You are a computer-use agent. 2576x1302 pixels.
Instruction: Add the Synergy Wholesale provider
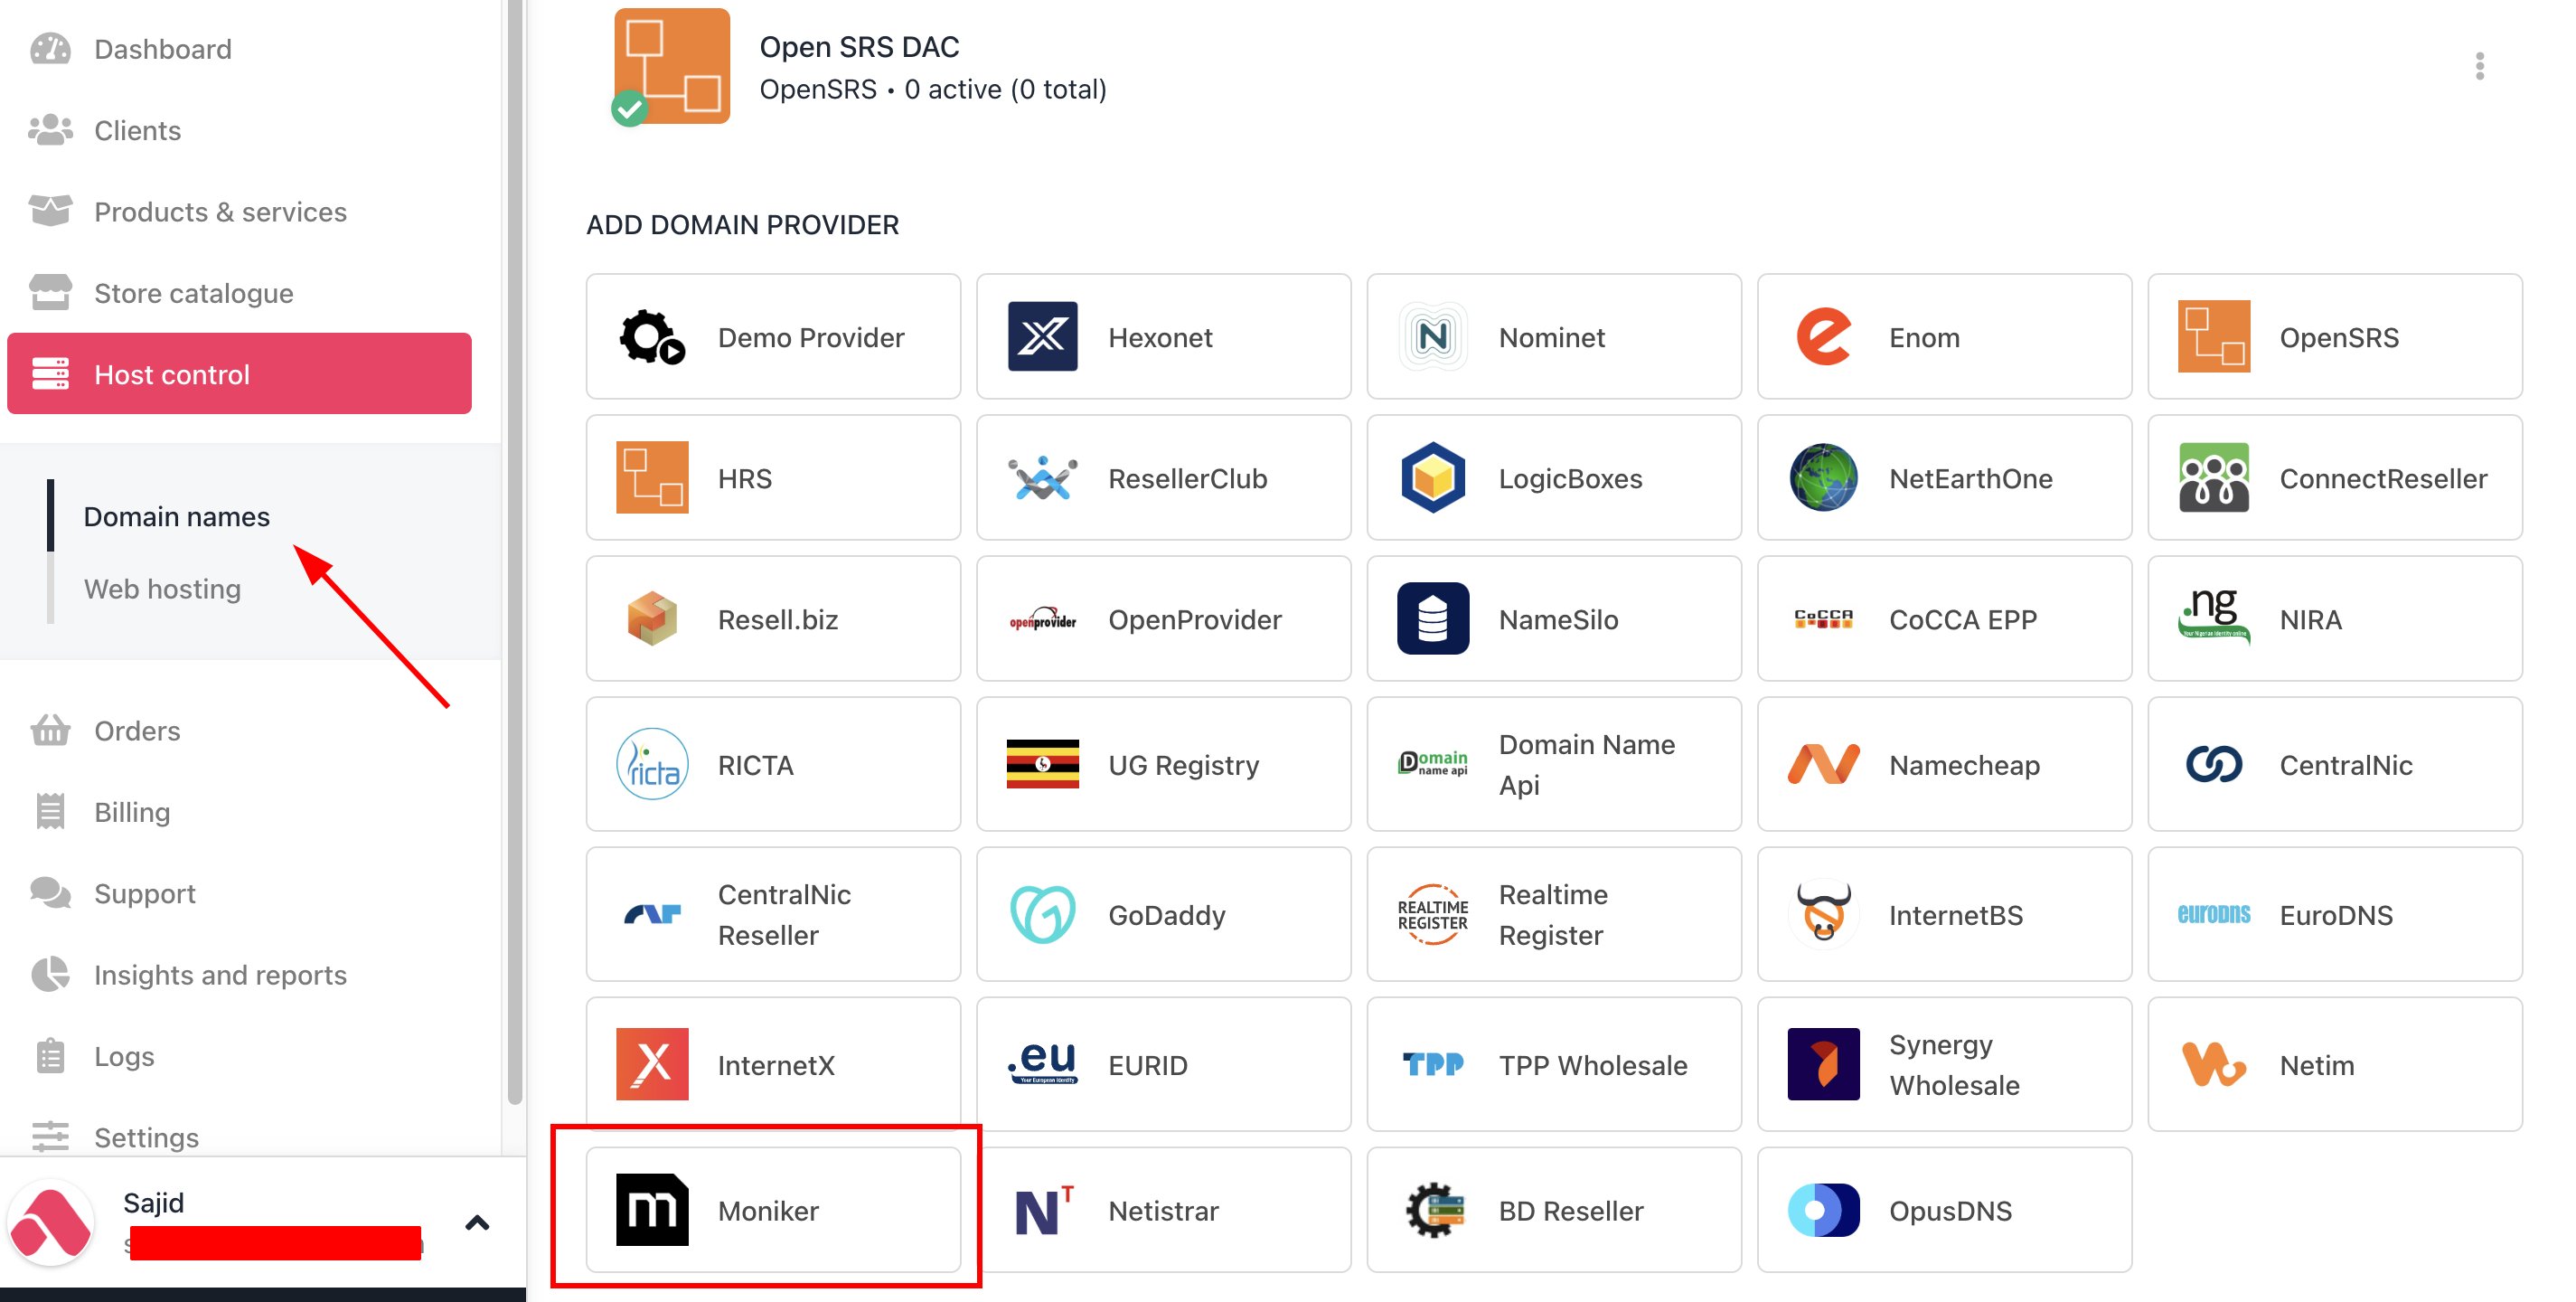coord(1944,1064)
